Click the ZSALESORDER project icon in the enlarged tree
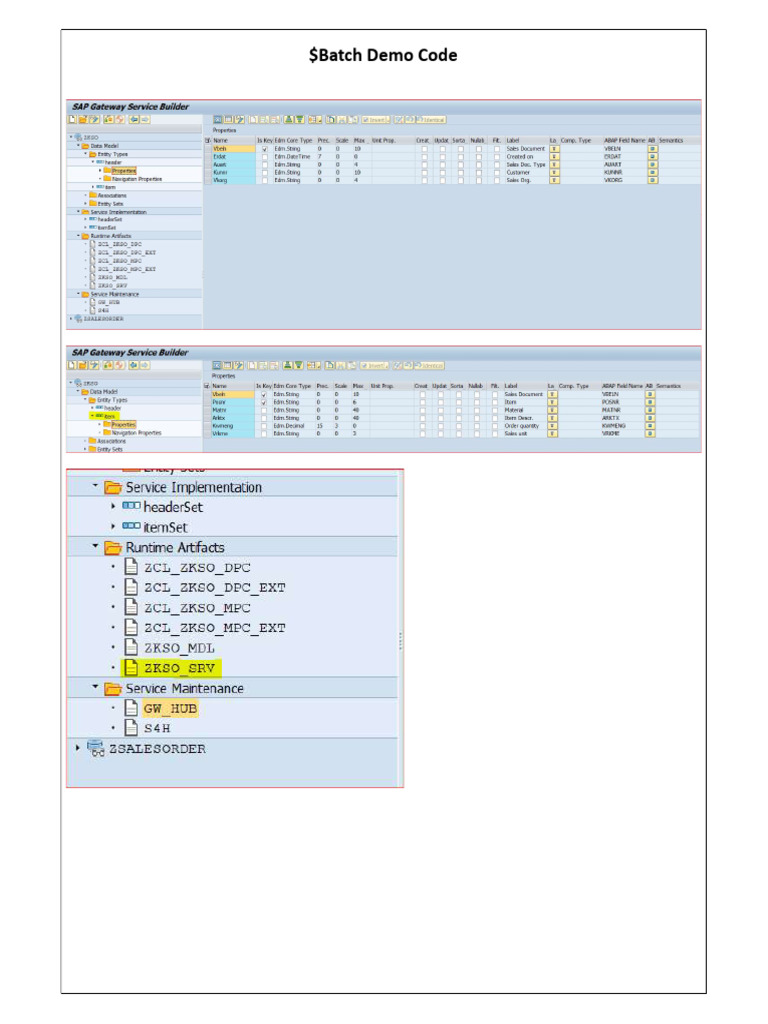Image resolution: width=768 pixels, height=1024 pixels. 96,748
